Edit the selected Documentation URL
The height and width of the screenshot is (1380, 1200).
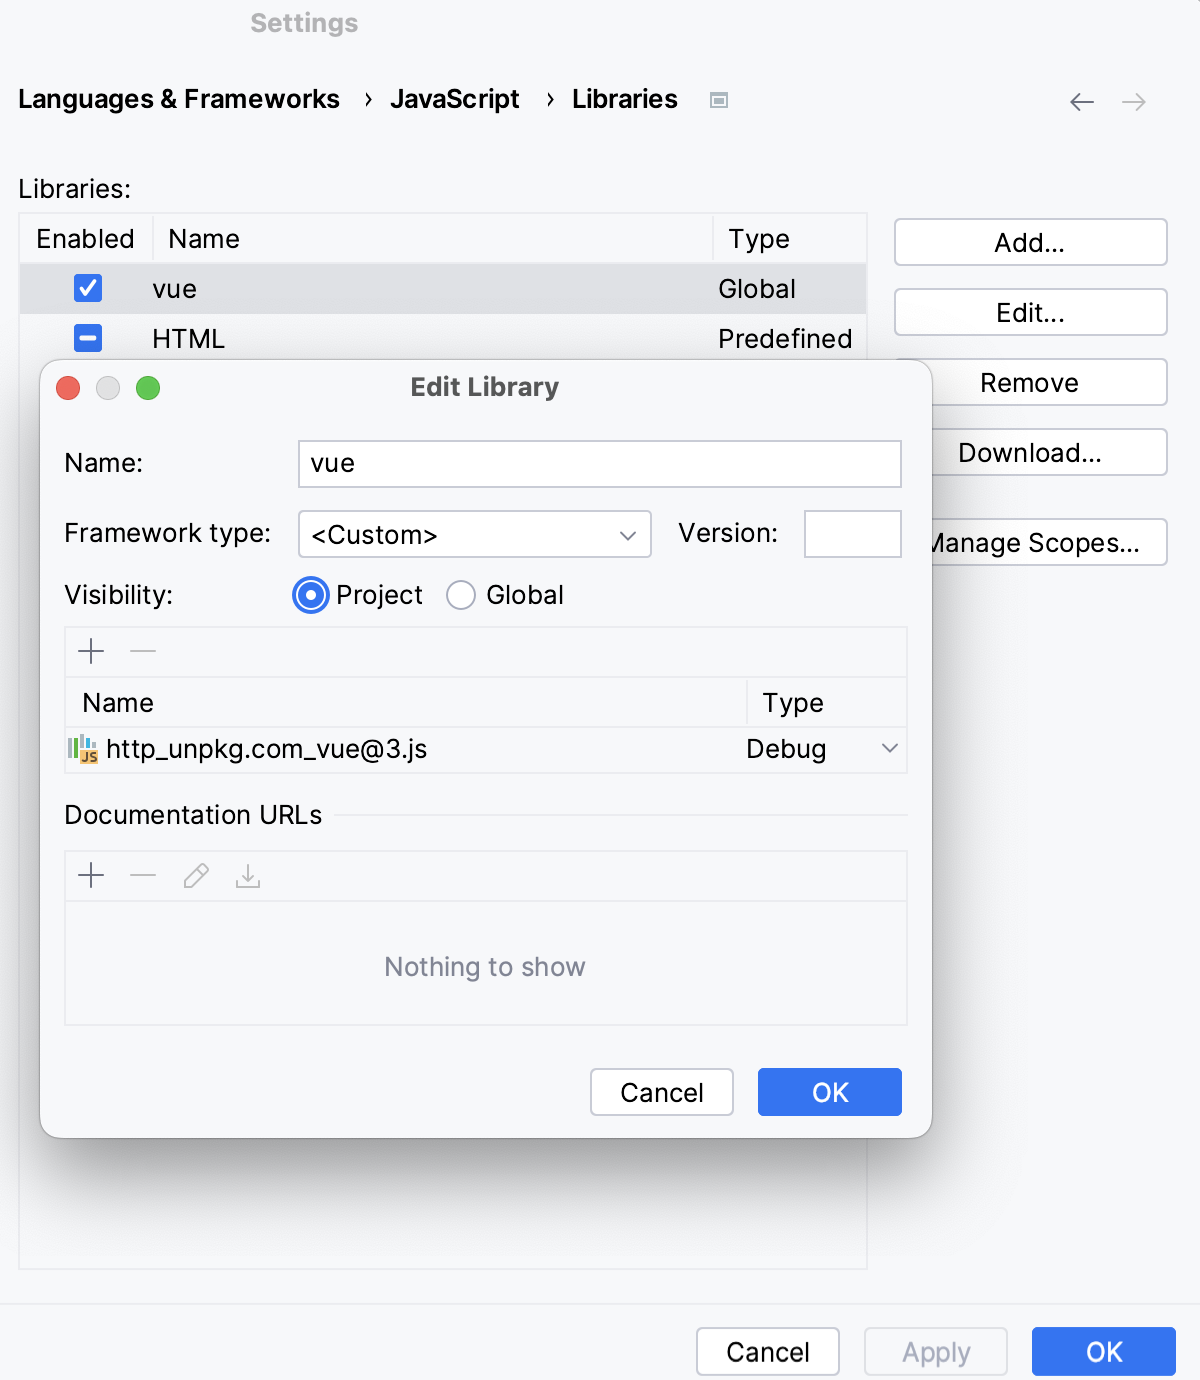coord(196,876)
